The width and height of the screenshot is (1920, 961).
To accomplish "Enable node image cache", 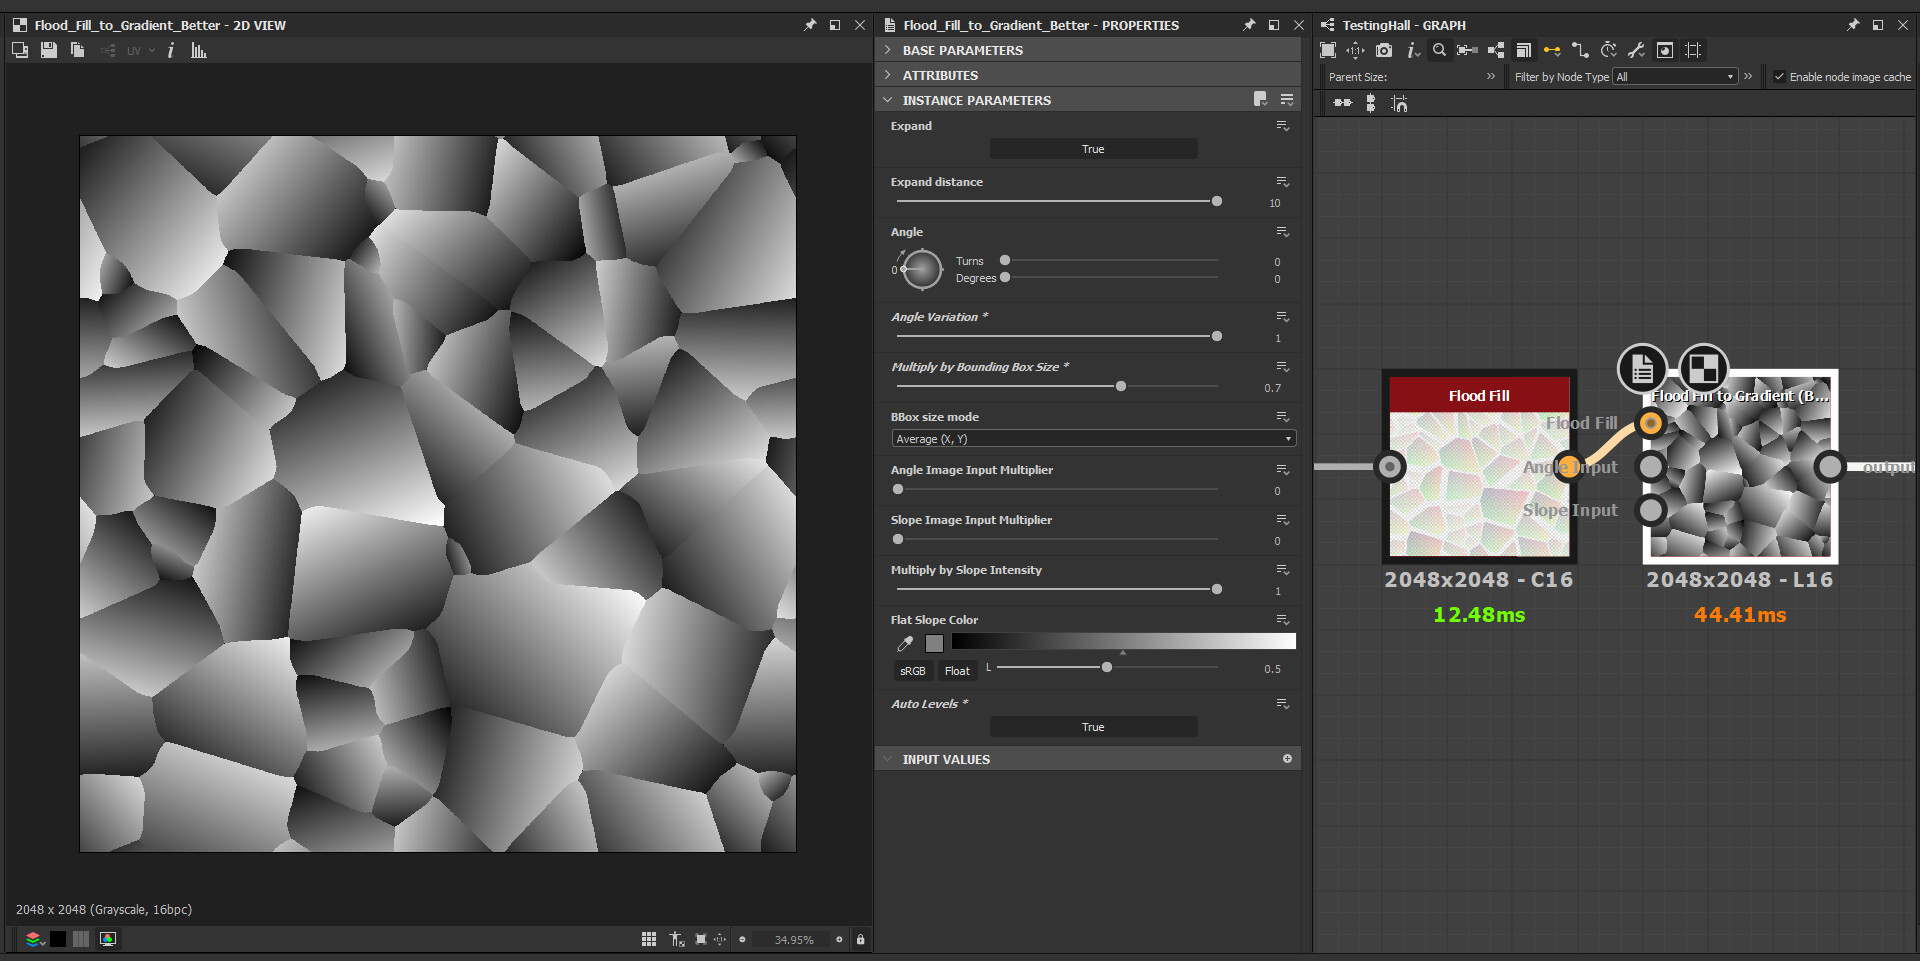I will click(1780, 76).
